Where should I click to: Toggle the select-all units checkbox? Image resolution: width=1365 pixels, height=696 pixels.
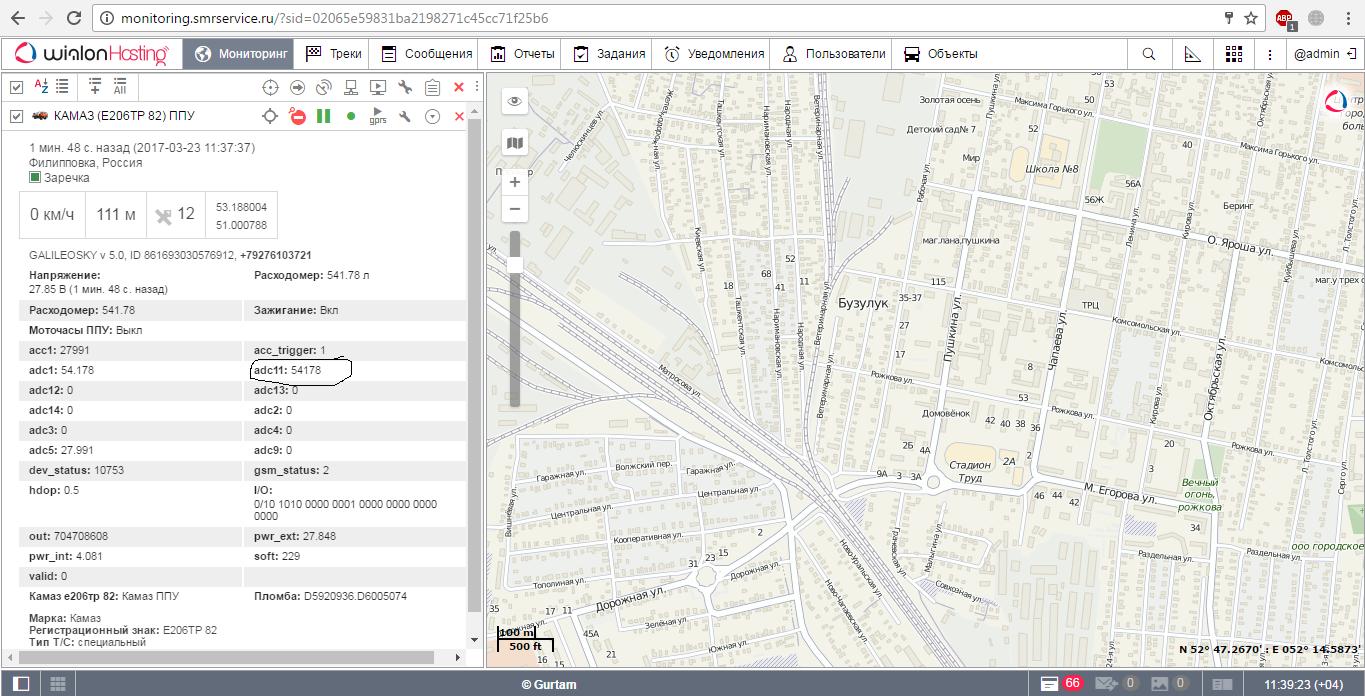click(16, 87)
